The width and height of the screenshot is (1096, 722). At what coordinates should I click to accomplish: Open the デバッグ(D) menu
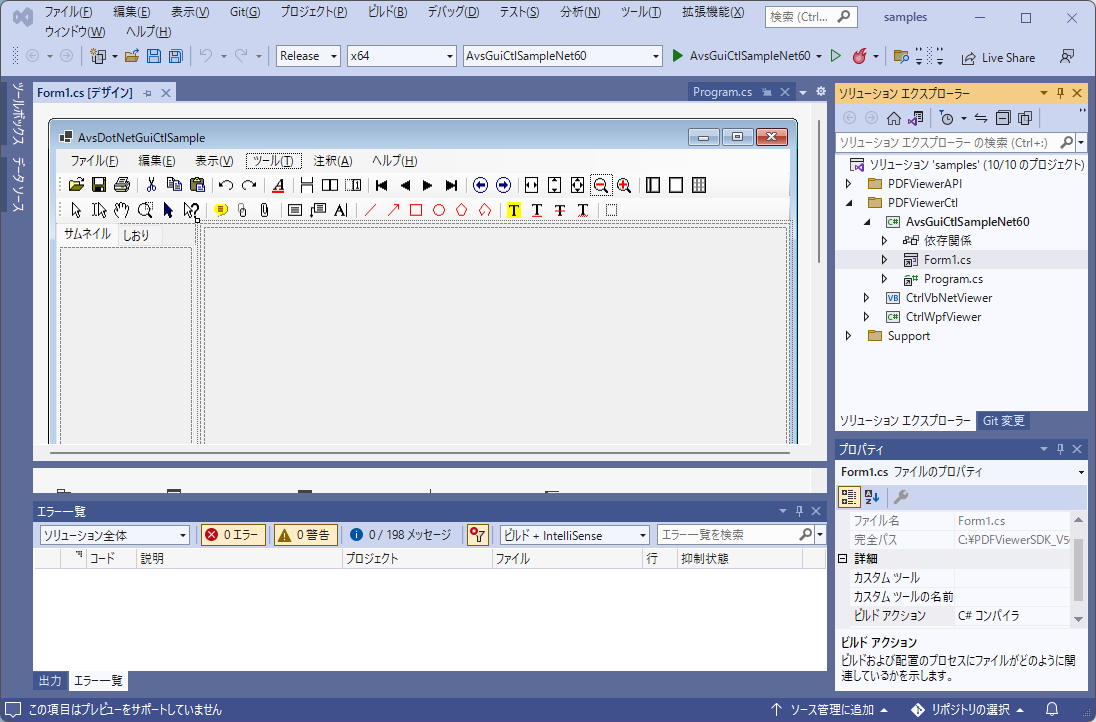pyautogui.click(x=453, y=12)
